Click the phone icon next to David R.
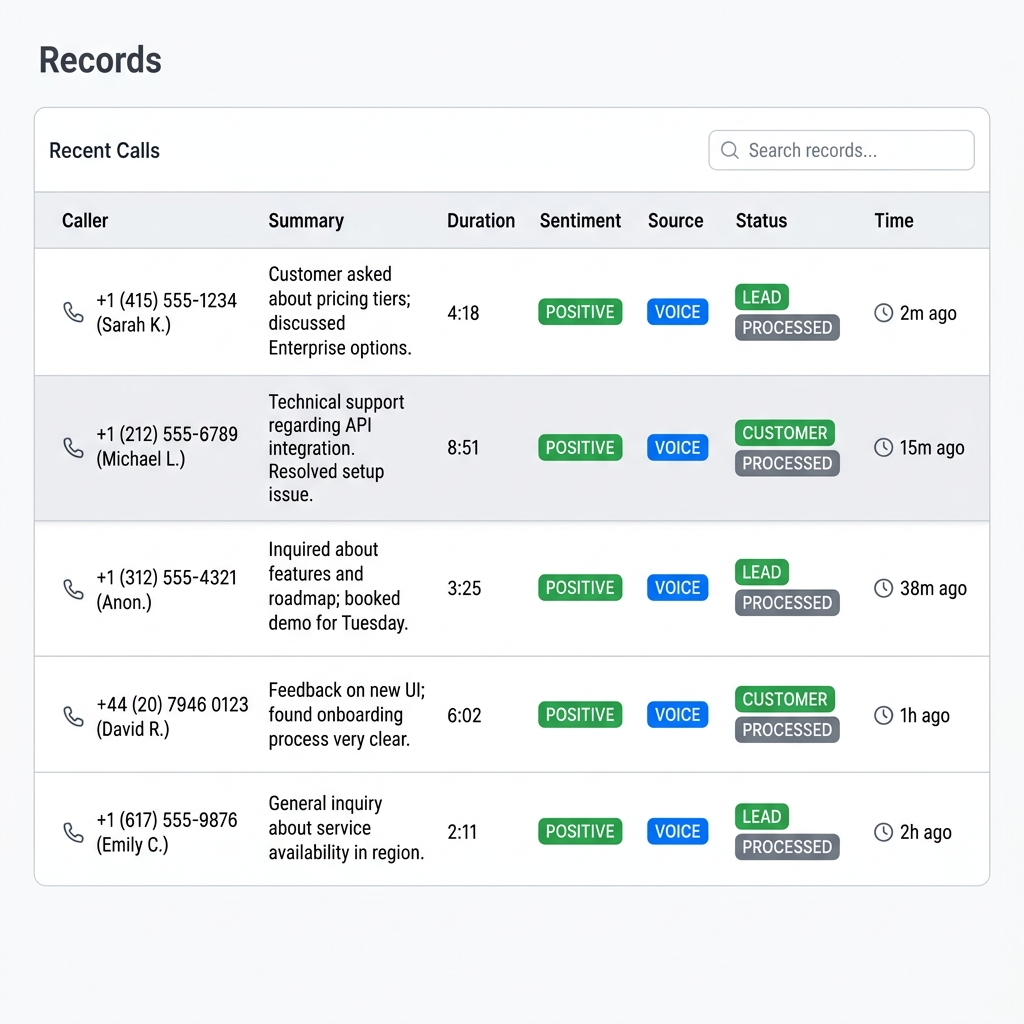Screen dimensions: 1024x1024 point(72,715)
